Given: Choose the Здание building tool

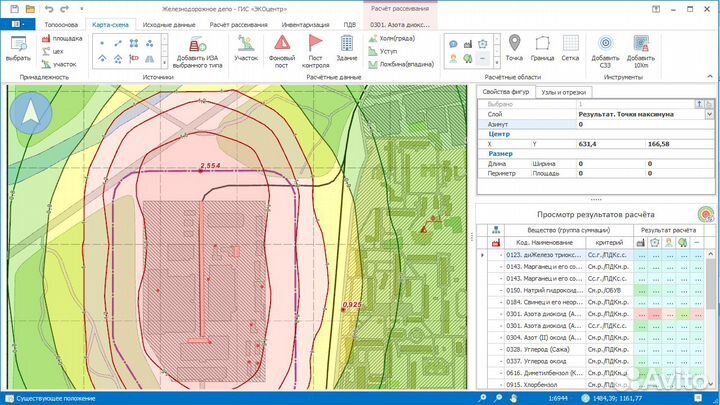Looking at the screenshot, I should [346, 43].
